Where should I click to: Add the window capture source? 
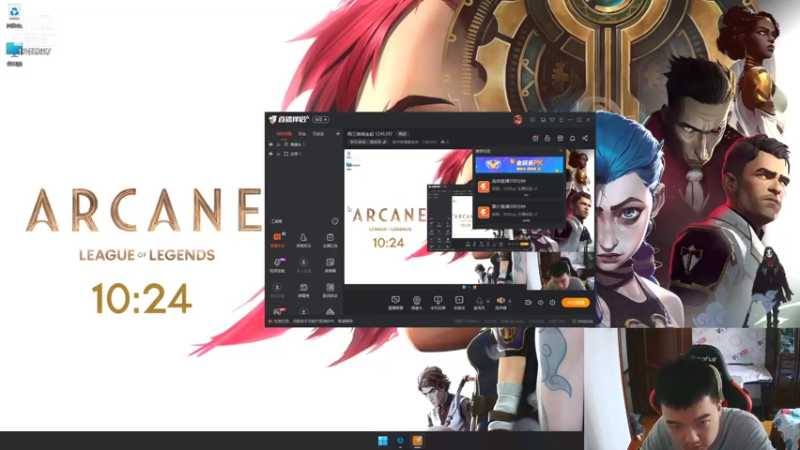[x=459, y=303]
